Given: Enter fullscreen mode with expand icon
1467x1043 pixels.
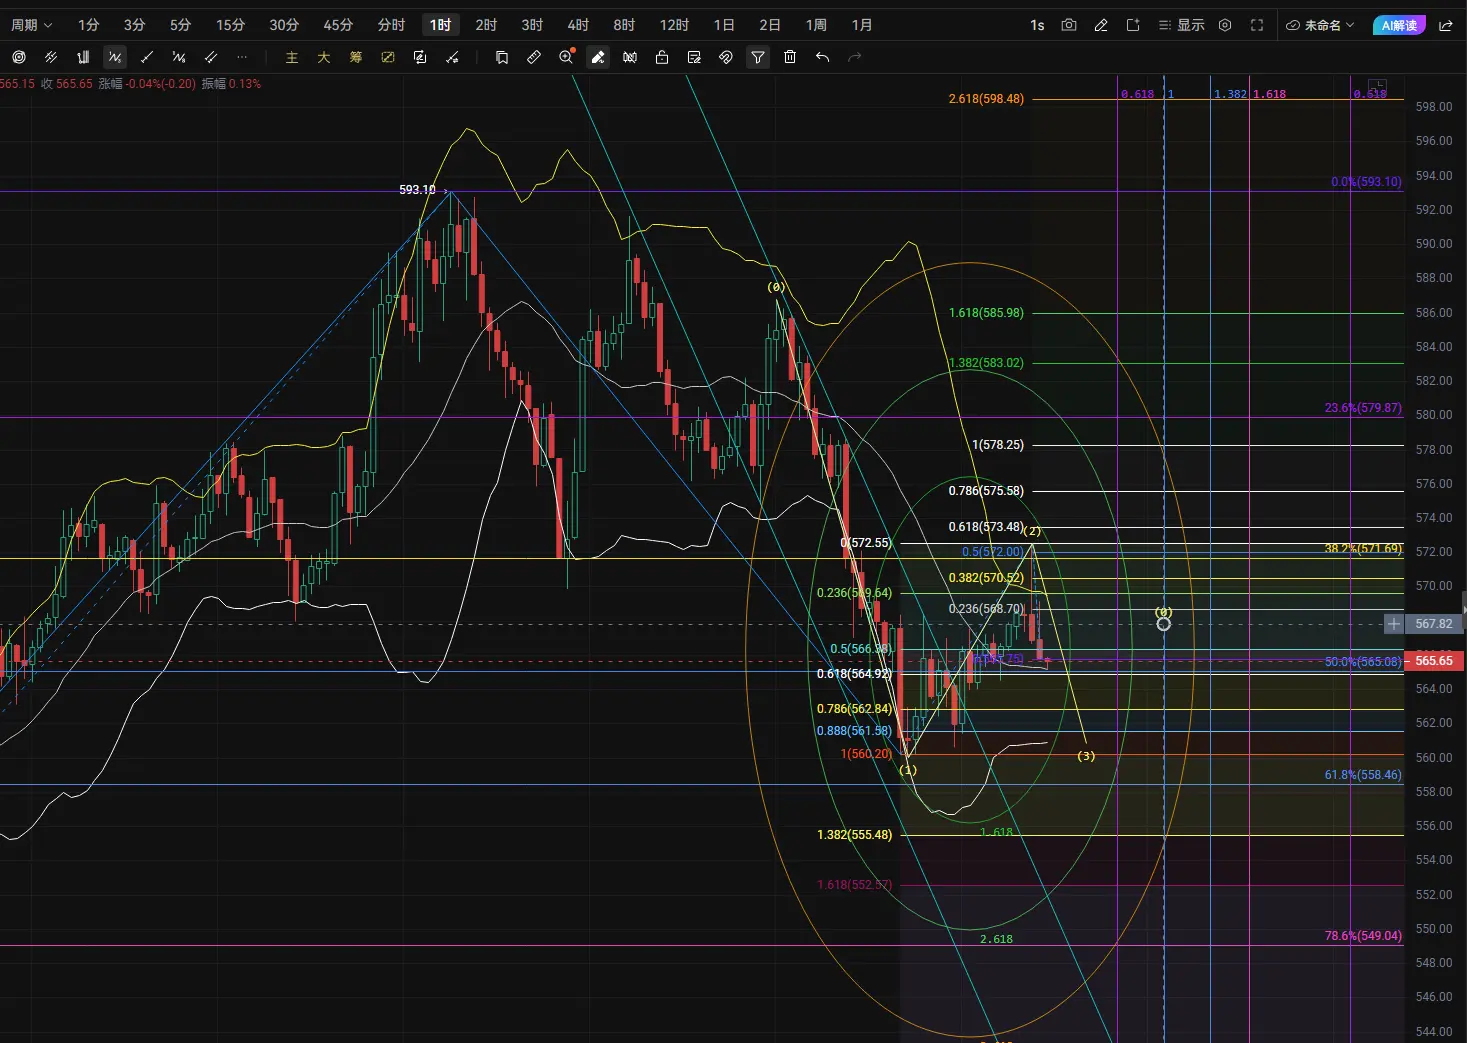Looking at the screenshot, I should pyautogui.click(x=1257, y=25).
